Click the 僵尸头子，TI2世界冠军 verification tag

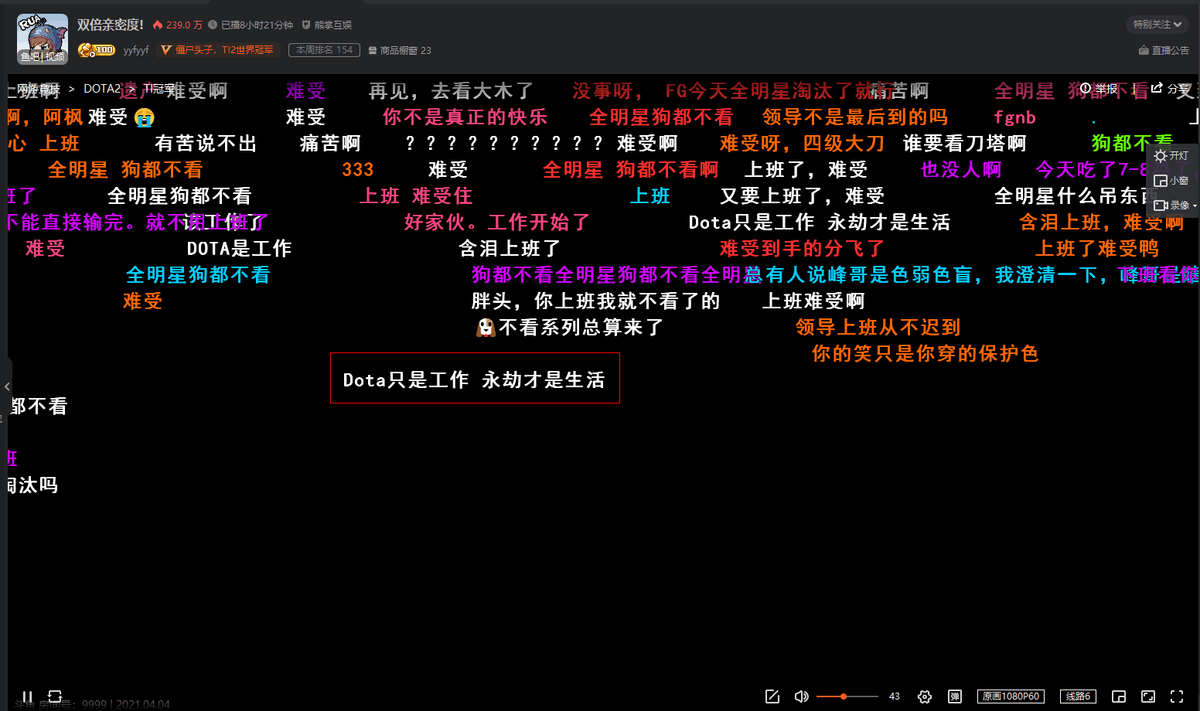pos(218,50)
